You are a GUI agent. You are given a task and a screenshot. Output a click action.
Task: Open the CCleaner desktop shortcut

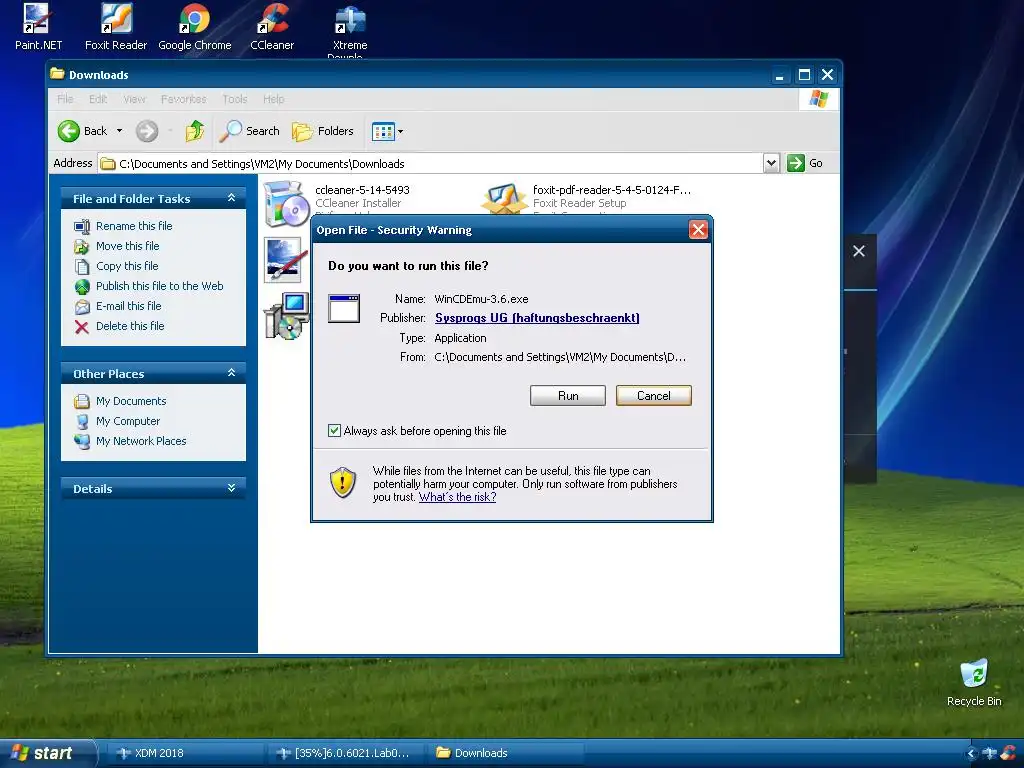point(272,26)
